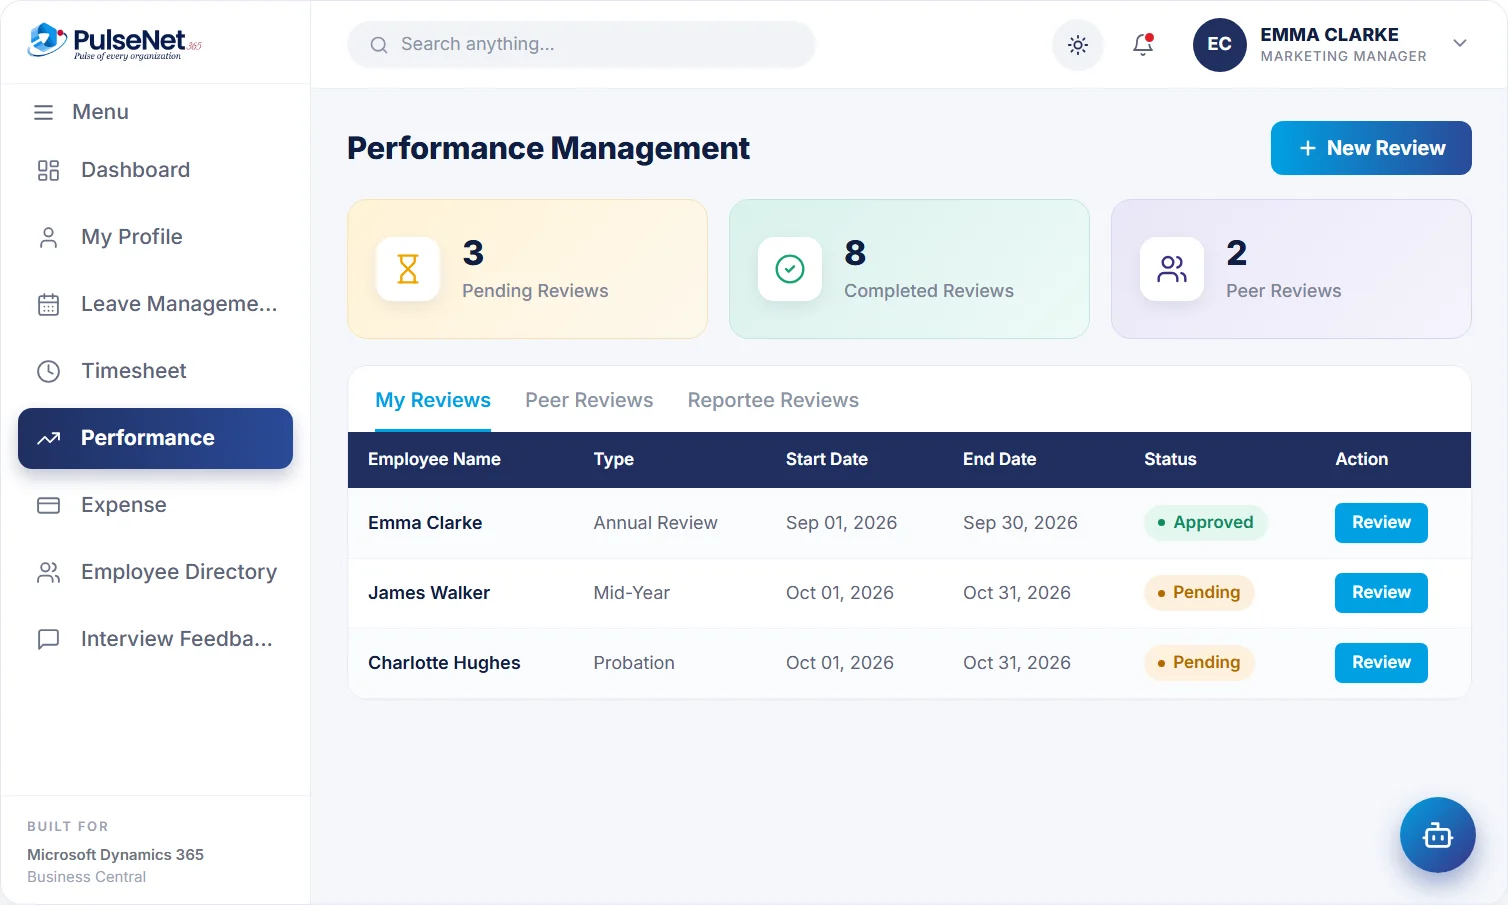This screenshot has height=905, width=1508.
Task: Open Timesheet page
Action: click(155, 371)
